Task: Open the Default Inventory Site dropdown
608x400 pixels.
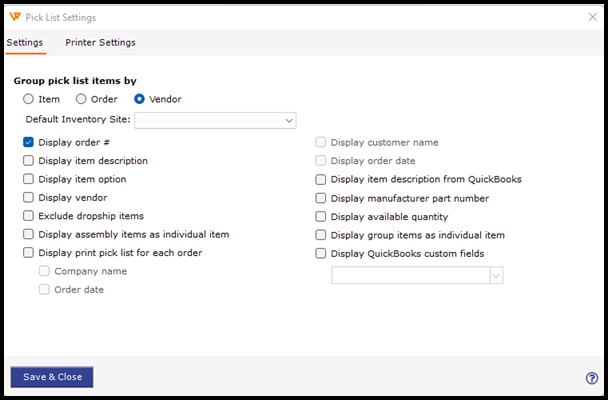Action: pos(289,120)
